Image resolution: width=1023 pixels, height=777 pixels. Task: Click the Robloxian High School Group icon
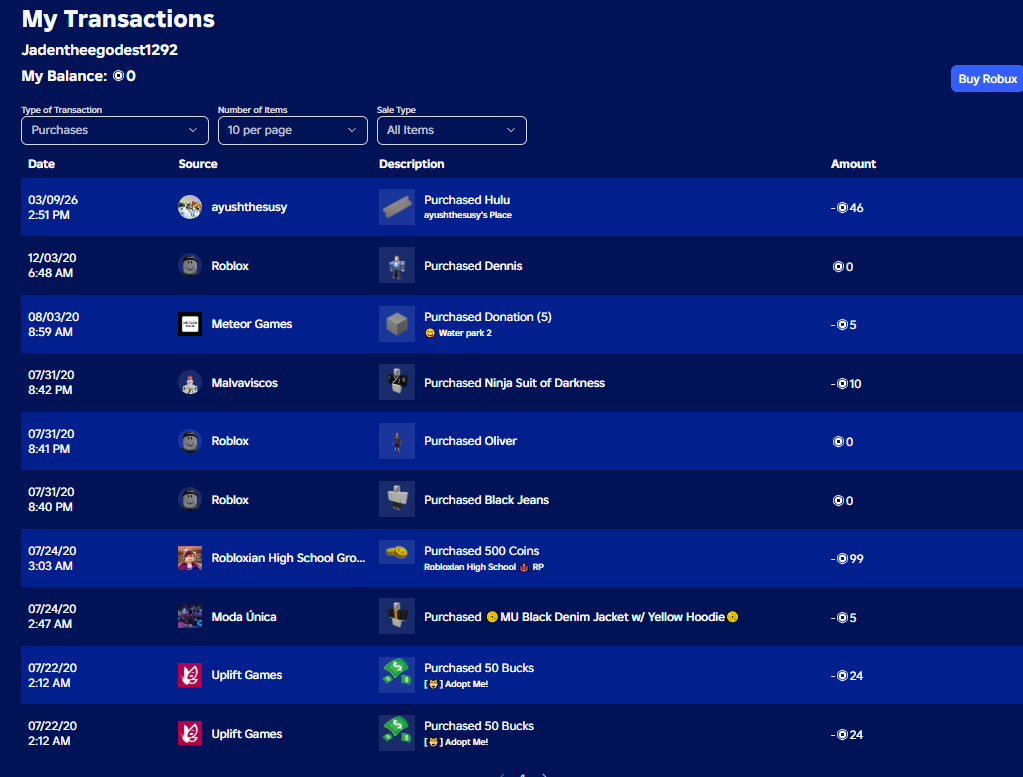(190, 558)
